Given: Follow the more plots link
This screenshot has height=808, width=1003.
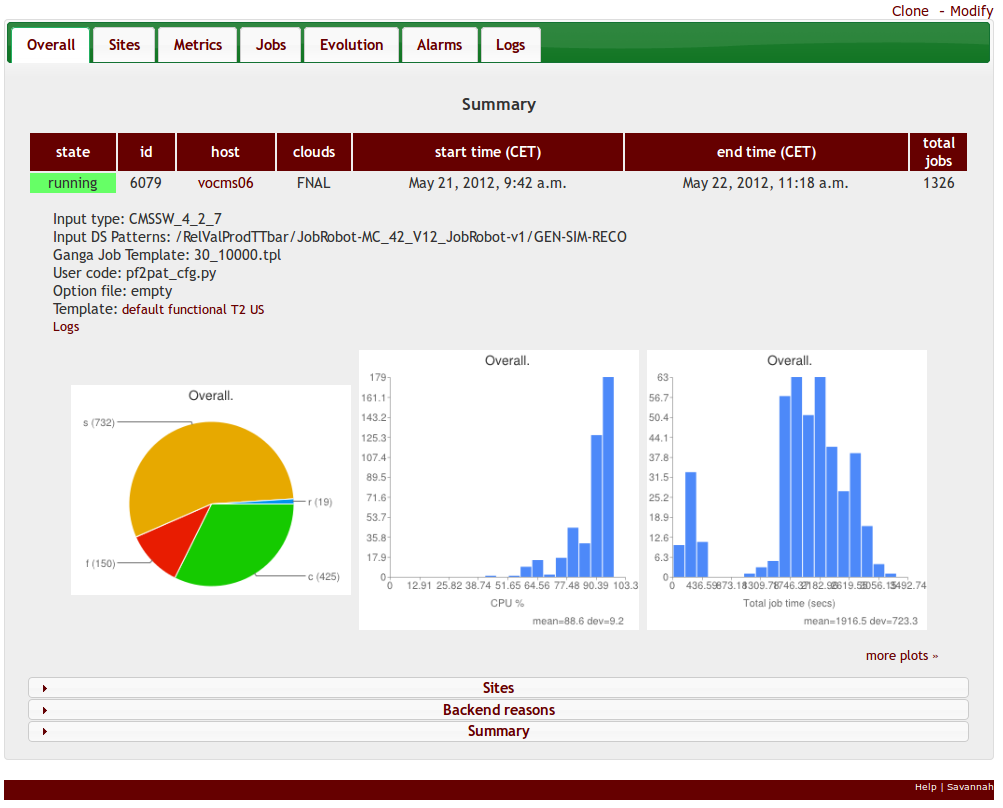Looking at the screenshot, I should [x=901, y=656].
